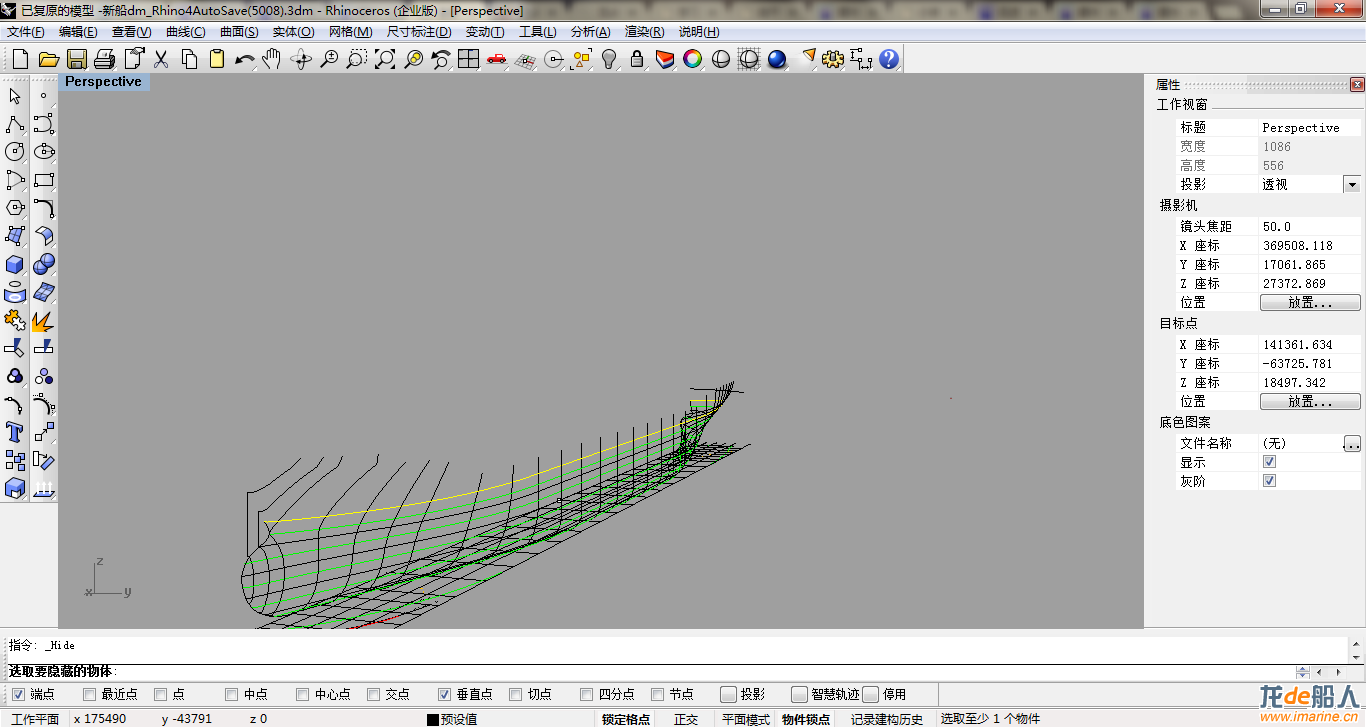
Task: Select the Ellipse tool
Action: click(44, 152)
